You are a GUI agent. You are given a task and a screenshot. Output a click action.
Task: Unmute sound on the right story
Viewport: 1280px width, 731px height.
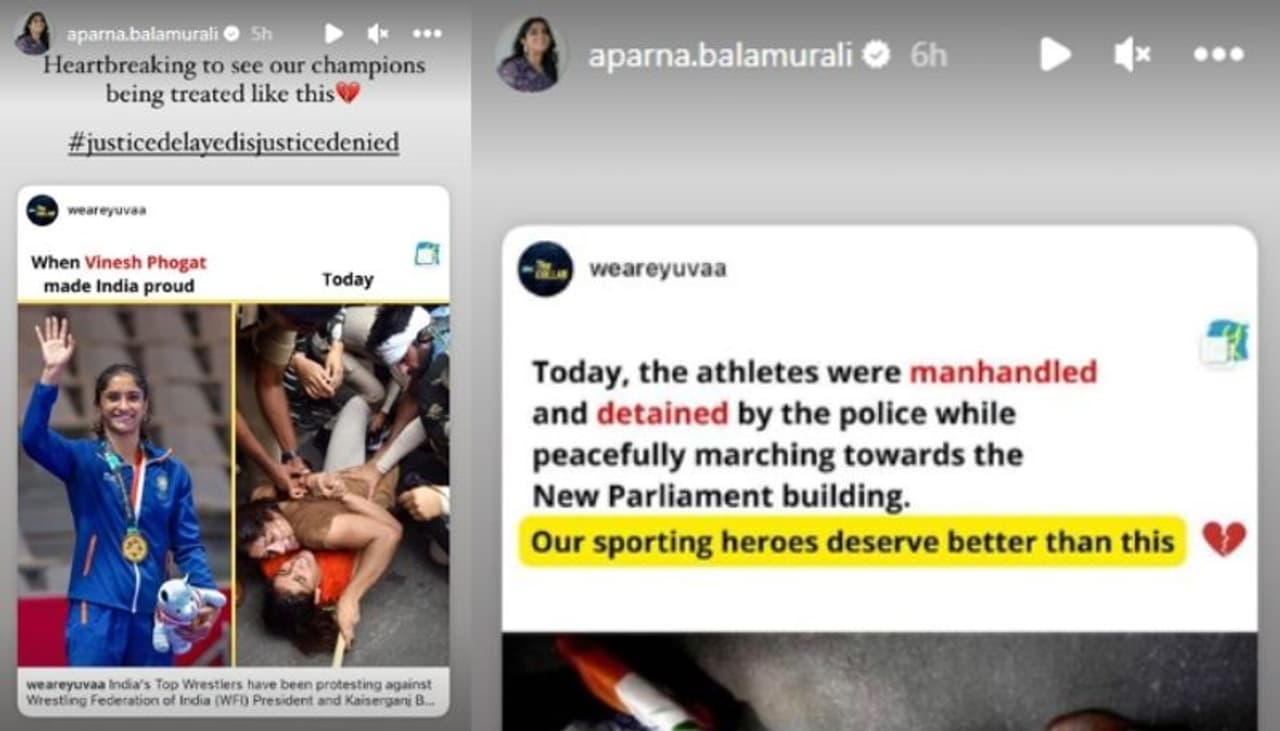click(1133, 54)
